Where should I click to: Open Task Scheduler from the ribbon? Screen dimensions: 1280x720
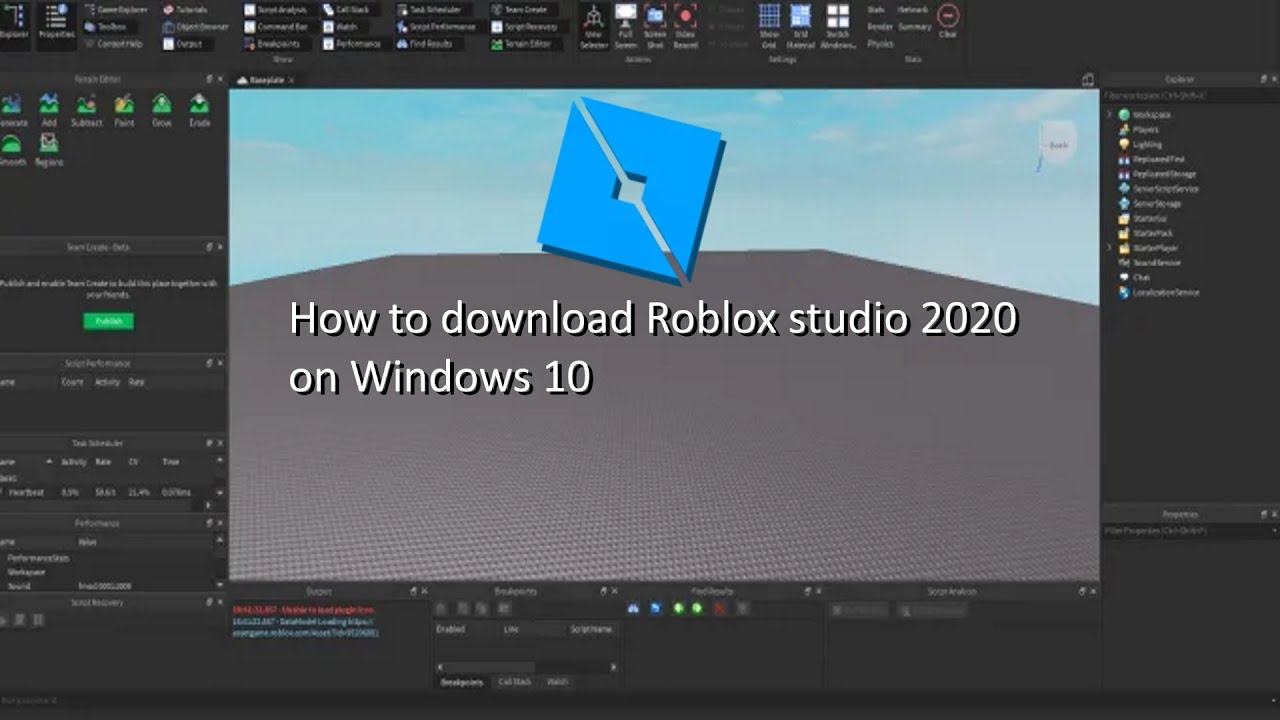coord(429,9)
